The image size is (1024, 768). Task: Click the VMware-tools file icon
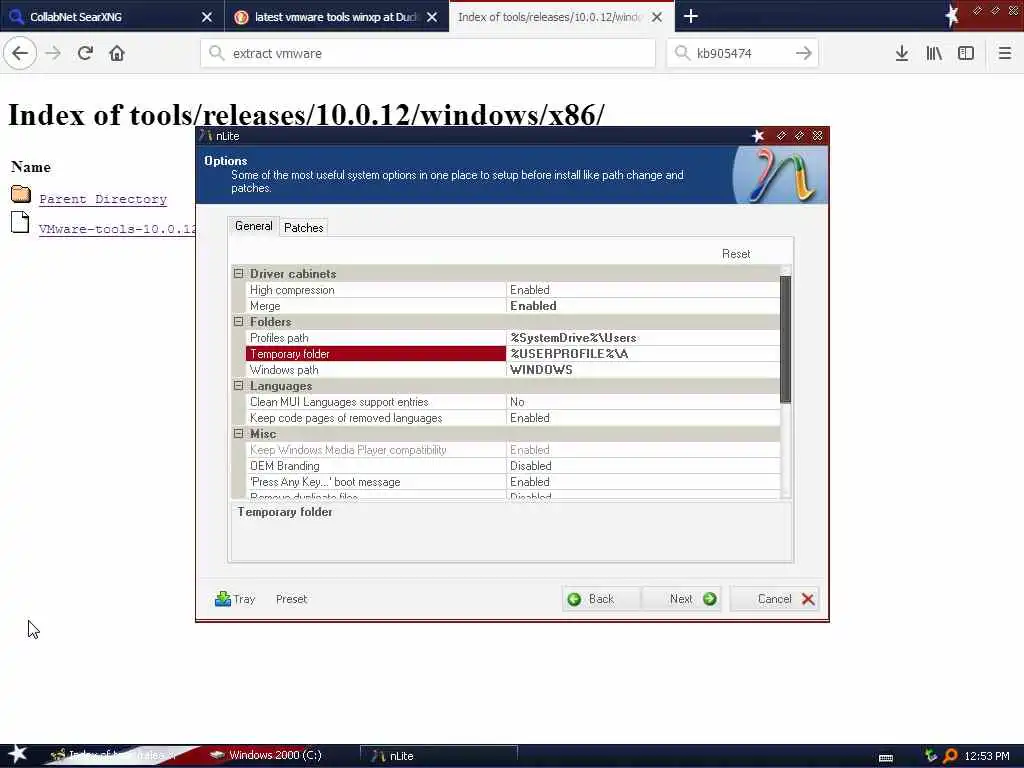click(x=20, y=223)
